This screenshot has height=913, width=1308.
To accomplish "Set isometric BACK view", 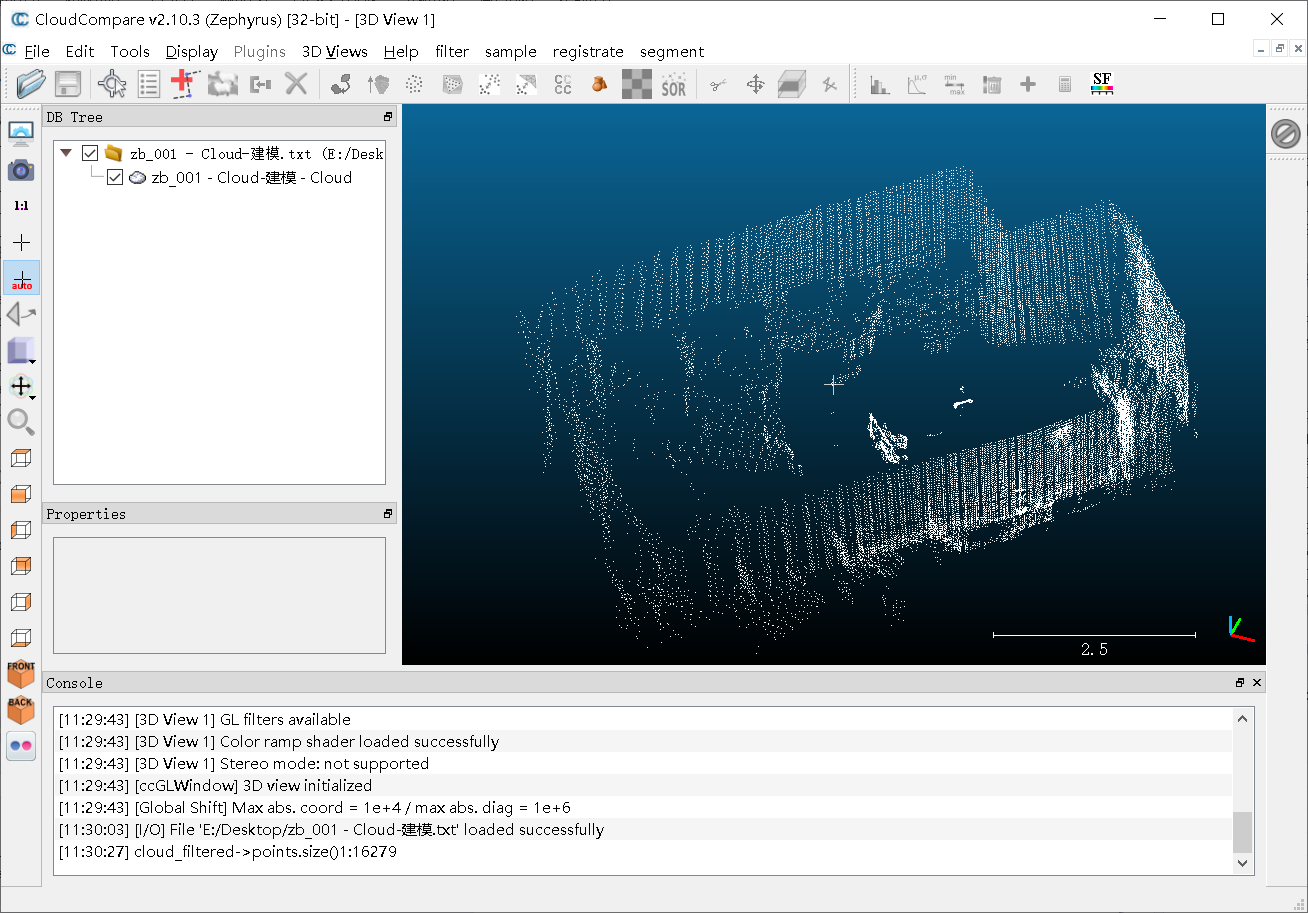I will [21, 710].
